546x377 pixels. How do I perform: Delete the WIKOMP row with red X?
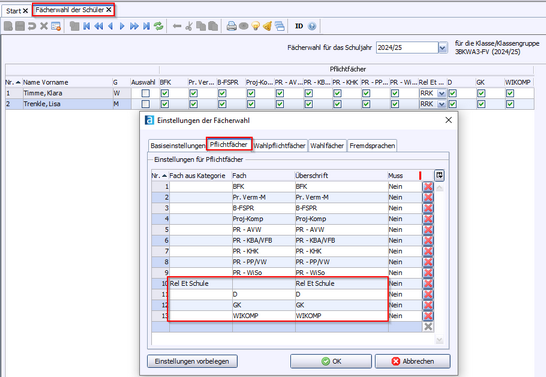pyautogui.click(x=428, y=316)
